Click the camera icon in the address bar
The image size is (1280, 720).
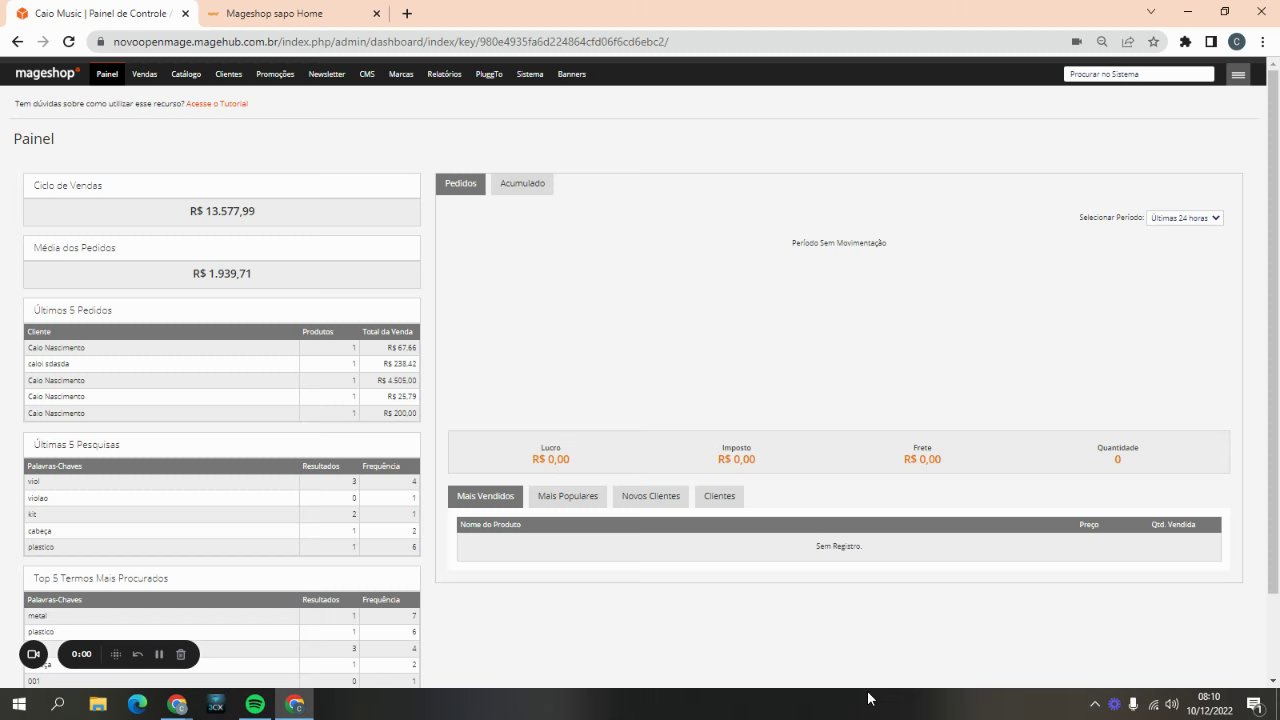[1077, 42]
